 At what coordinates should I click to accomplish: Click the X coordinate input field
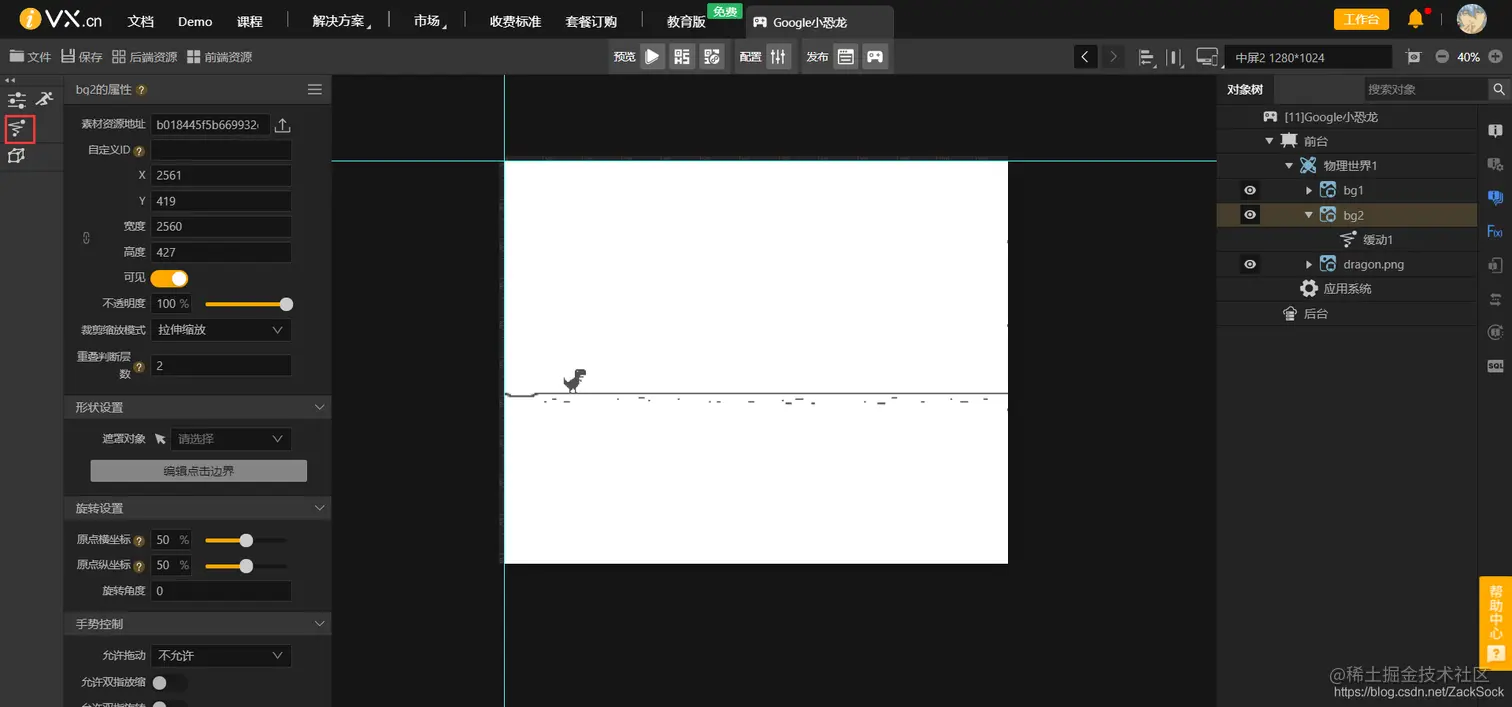tap(221, 175)
